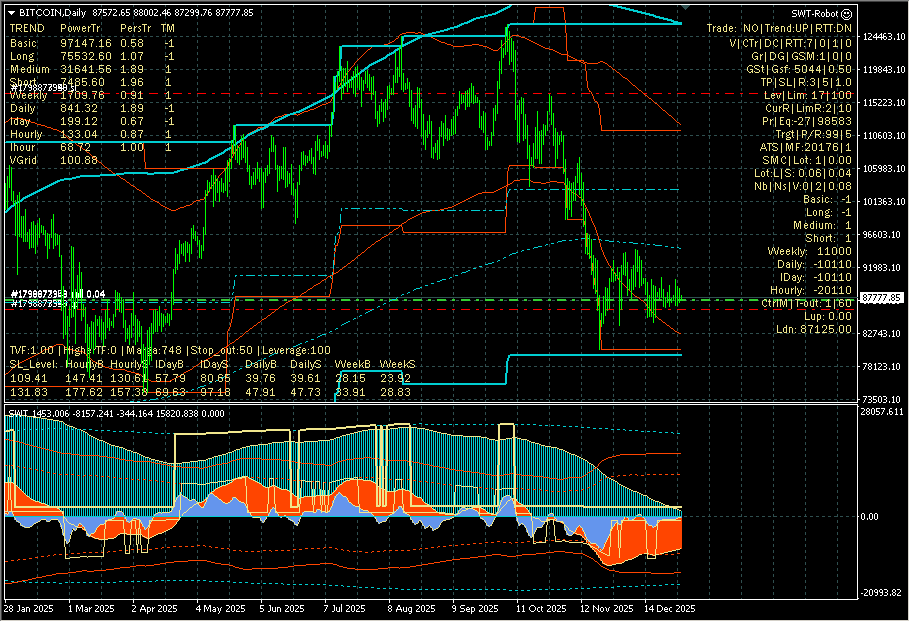Click the Lup: 0.00 line

[x=828, y=316]
